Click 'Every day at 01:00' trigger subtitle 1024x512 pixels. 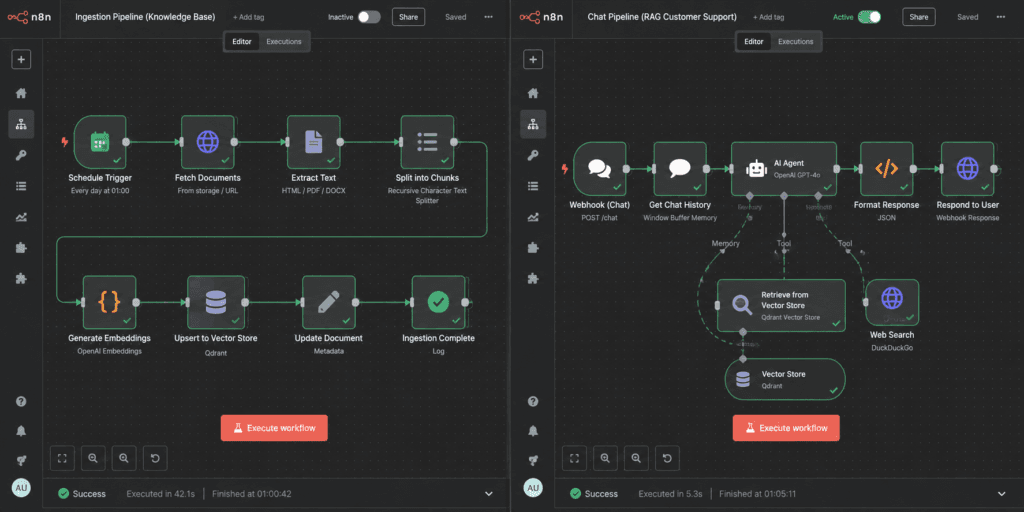point(100,191)
